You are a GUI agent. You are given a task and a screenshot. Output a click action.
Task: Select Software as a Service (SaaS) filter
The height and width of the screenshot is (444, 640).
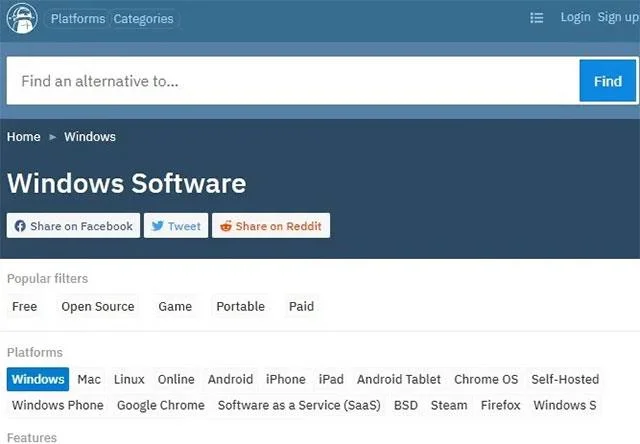(x=299, y=405)
